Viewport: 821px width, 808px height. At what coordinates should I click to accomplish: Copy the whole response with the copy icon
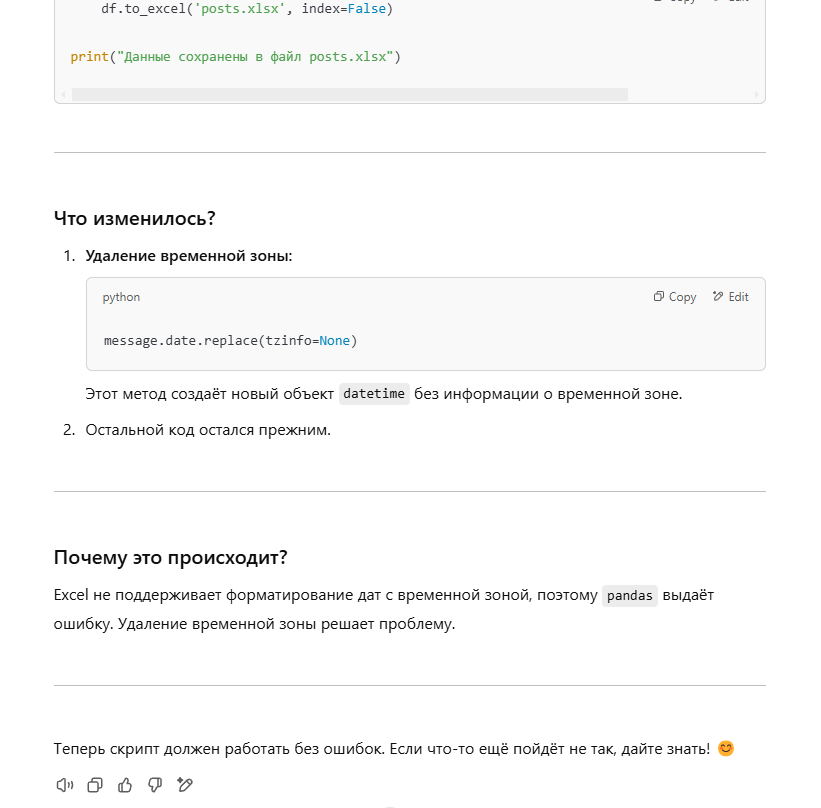click(x=95, y=785)
